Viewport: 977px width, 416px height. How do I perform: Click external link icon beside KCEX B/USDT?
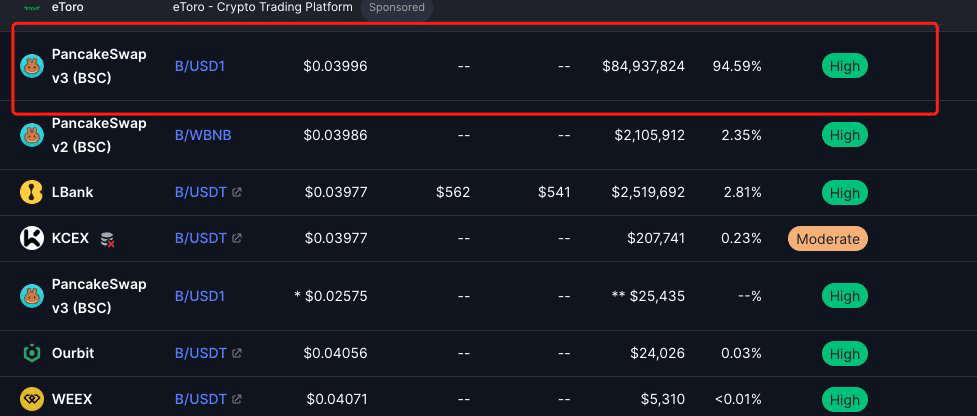click(237, 239)
